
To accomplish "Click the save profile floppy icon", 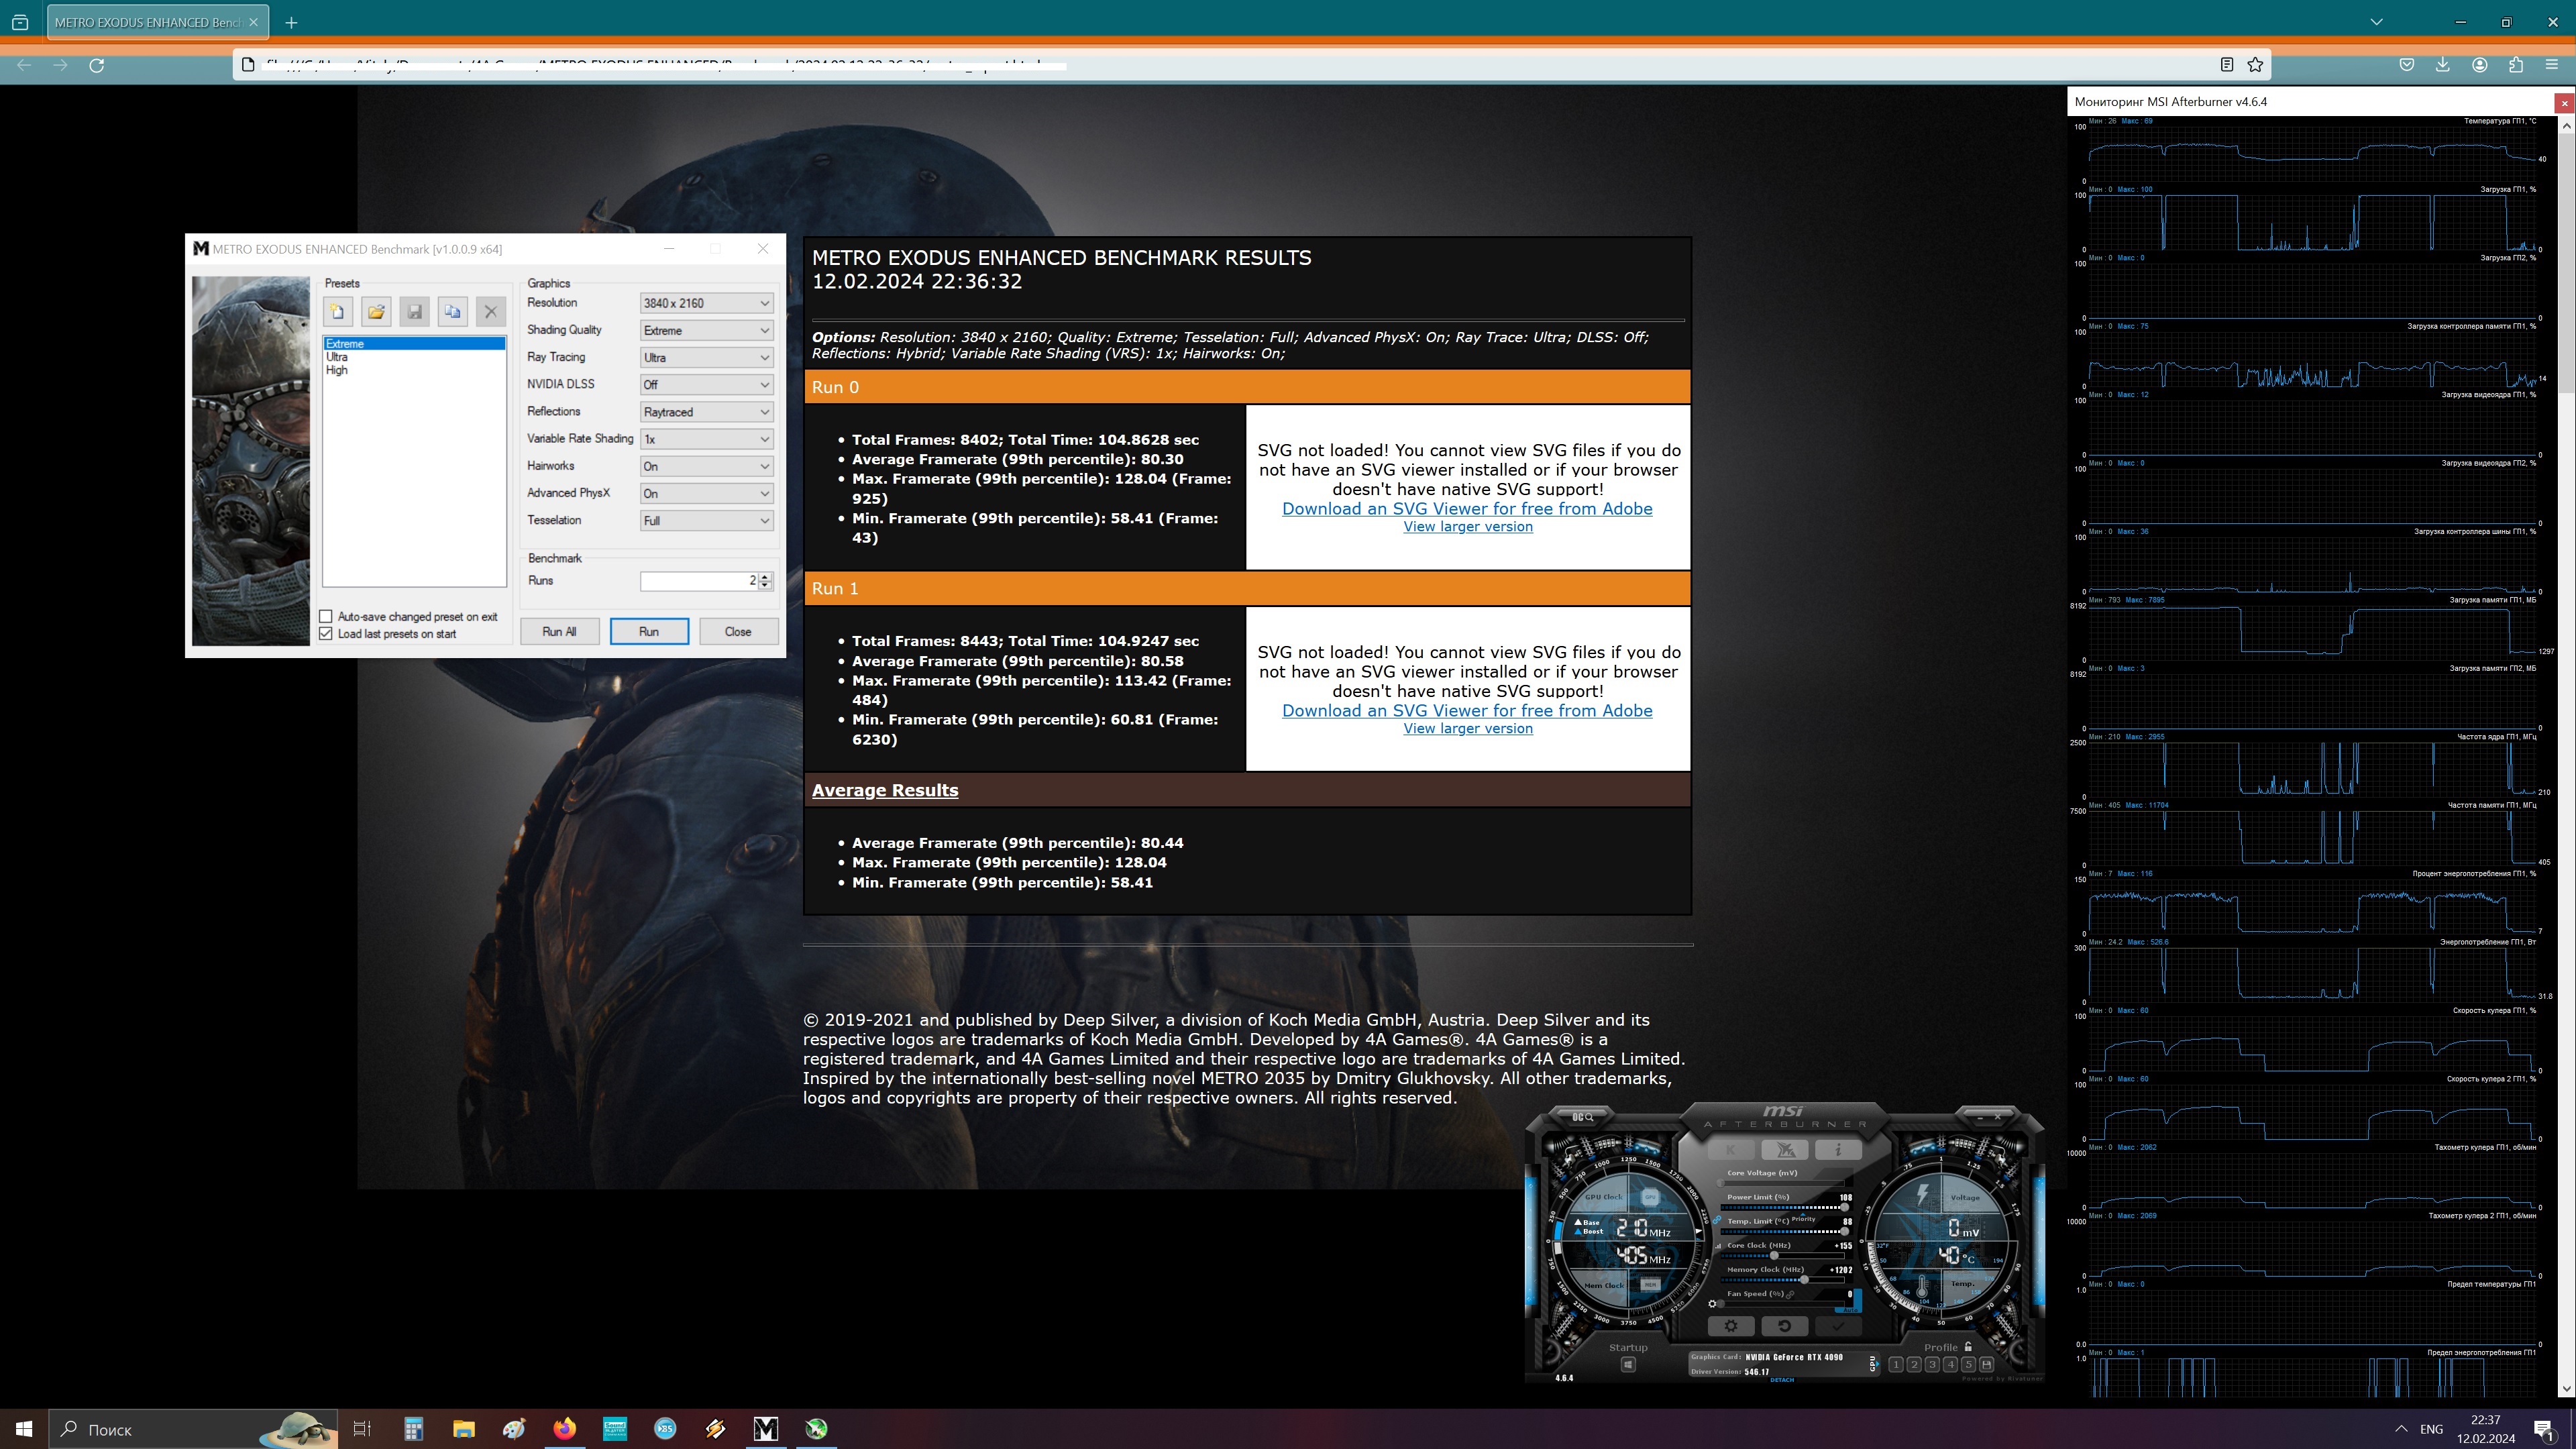I will [1986, 1365].
